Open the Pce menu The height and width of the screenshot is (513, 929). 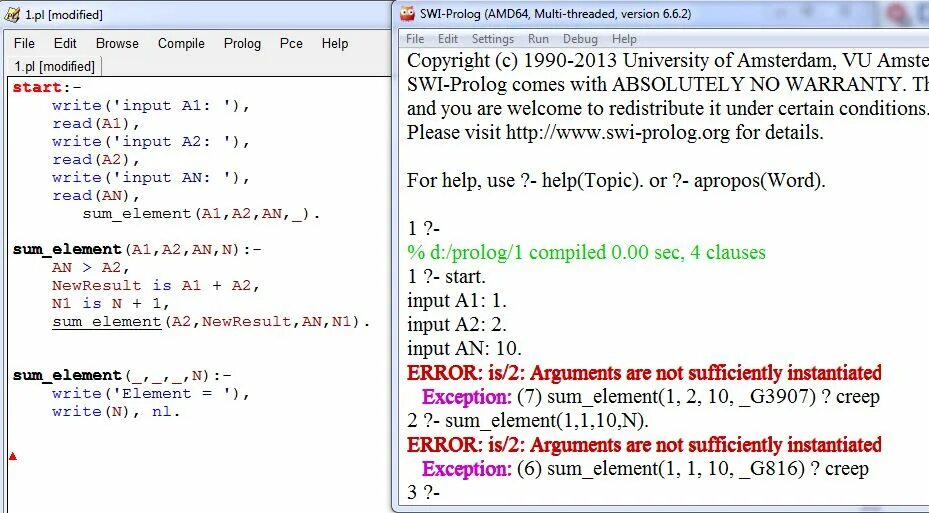(291, 43)
